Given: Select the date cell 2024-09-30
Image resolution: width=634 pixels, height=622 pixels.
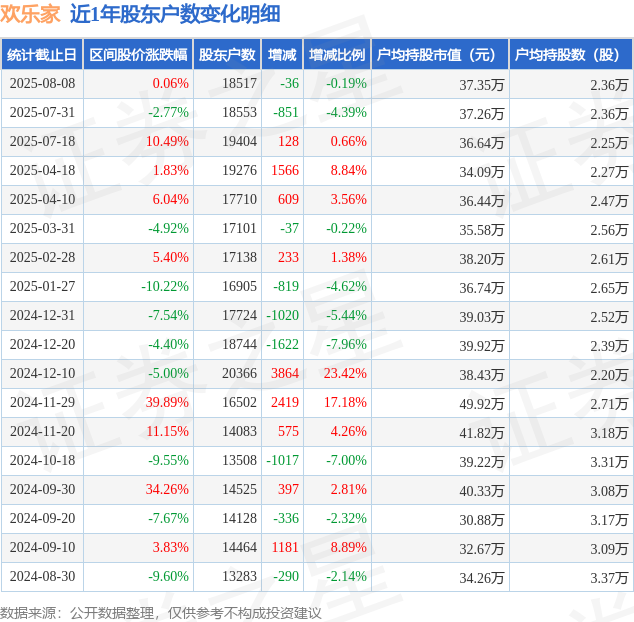Looking at the screenshot, I should click(x=42, y=489).
